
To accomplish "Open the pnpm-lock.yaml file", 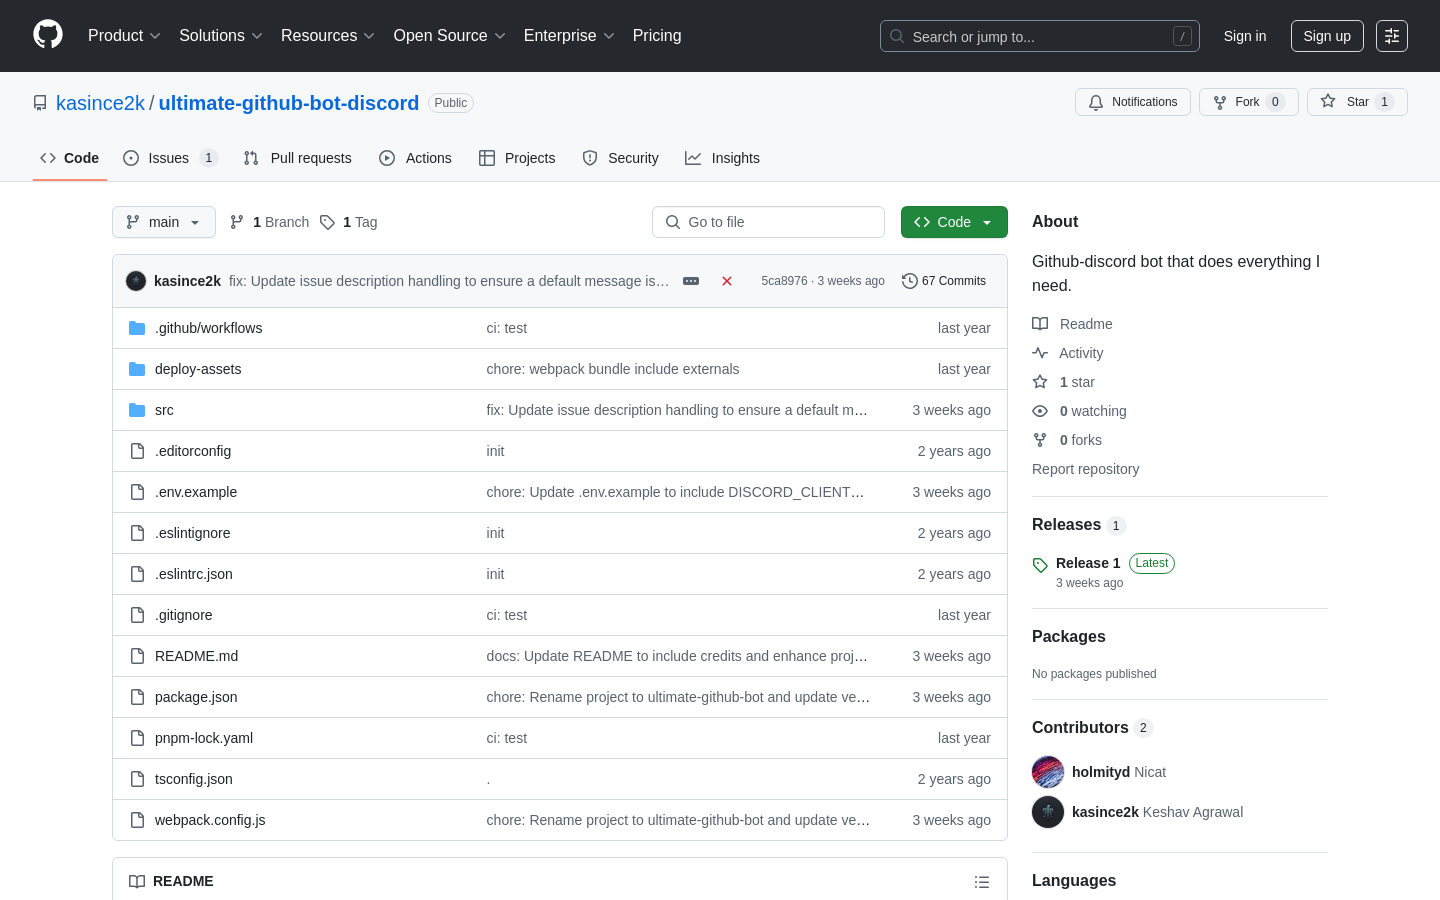I will [204, 738].
